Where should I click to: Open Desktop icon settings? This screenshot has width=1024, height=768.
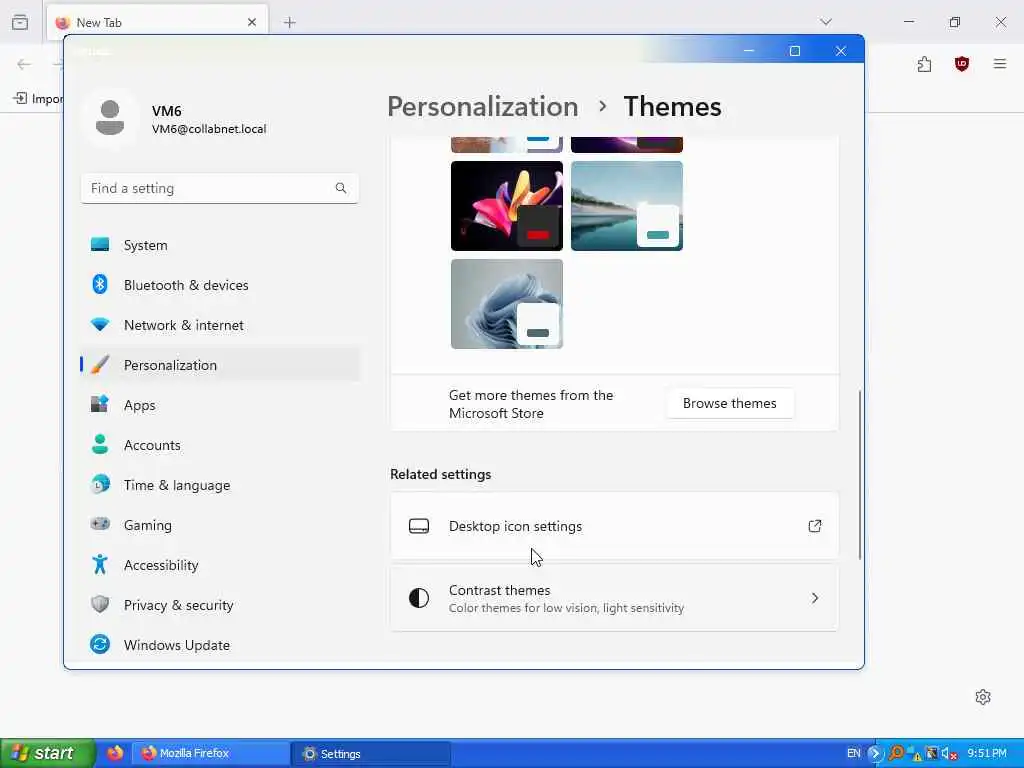tap(614, 526)
